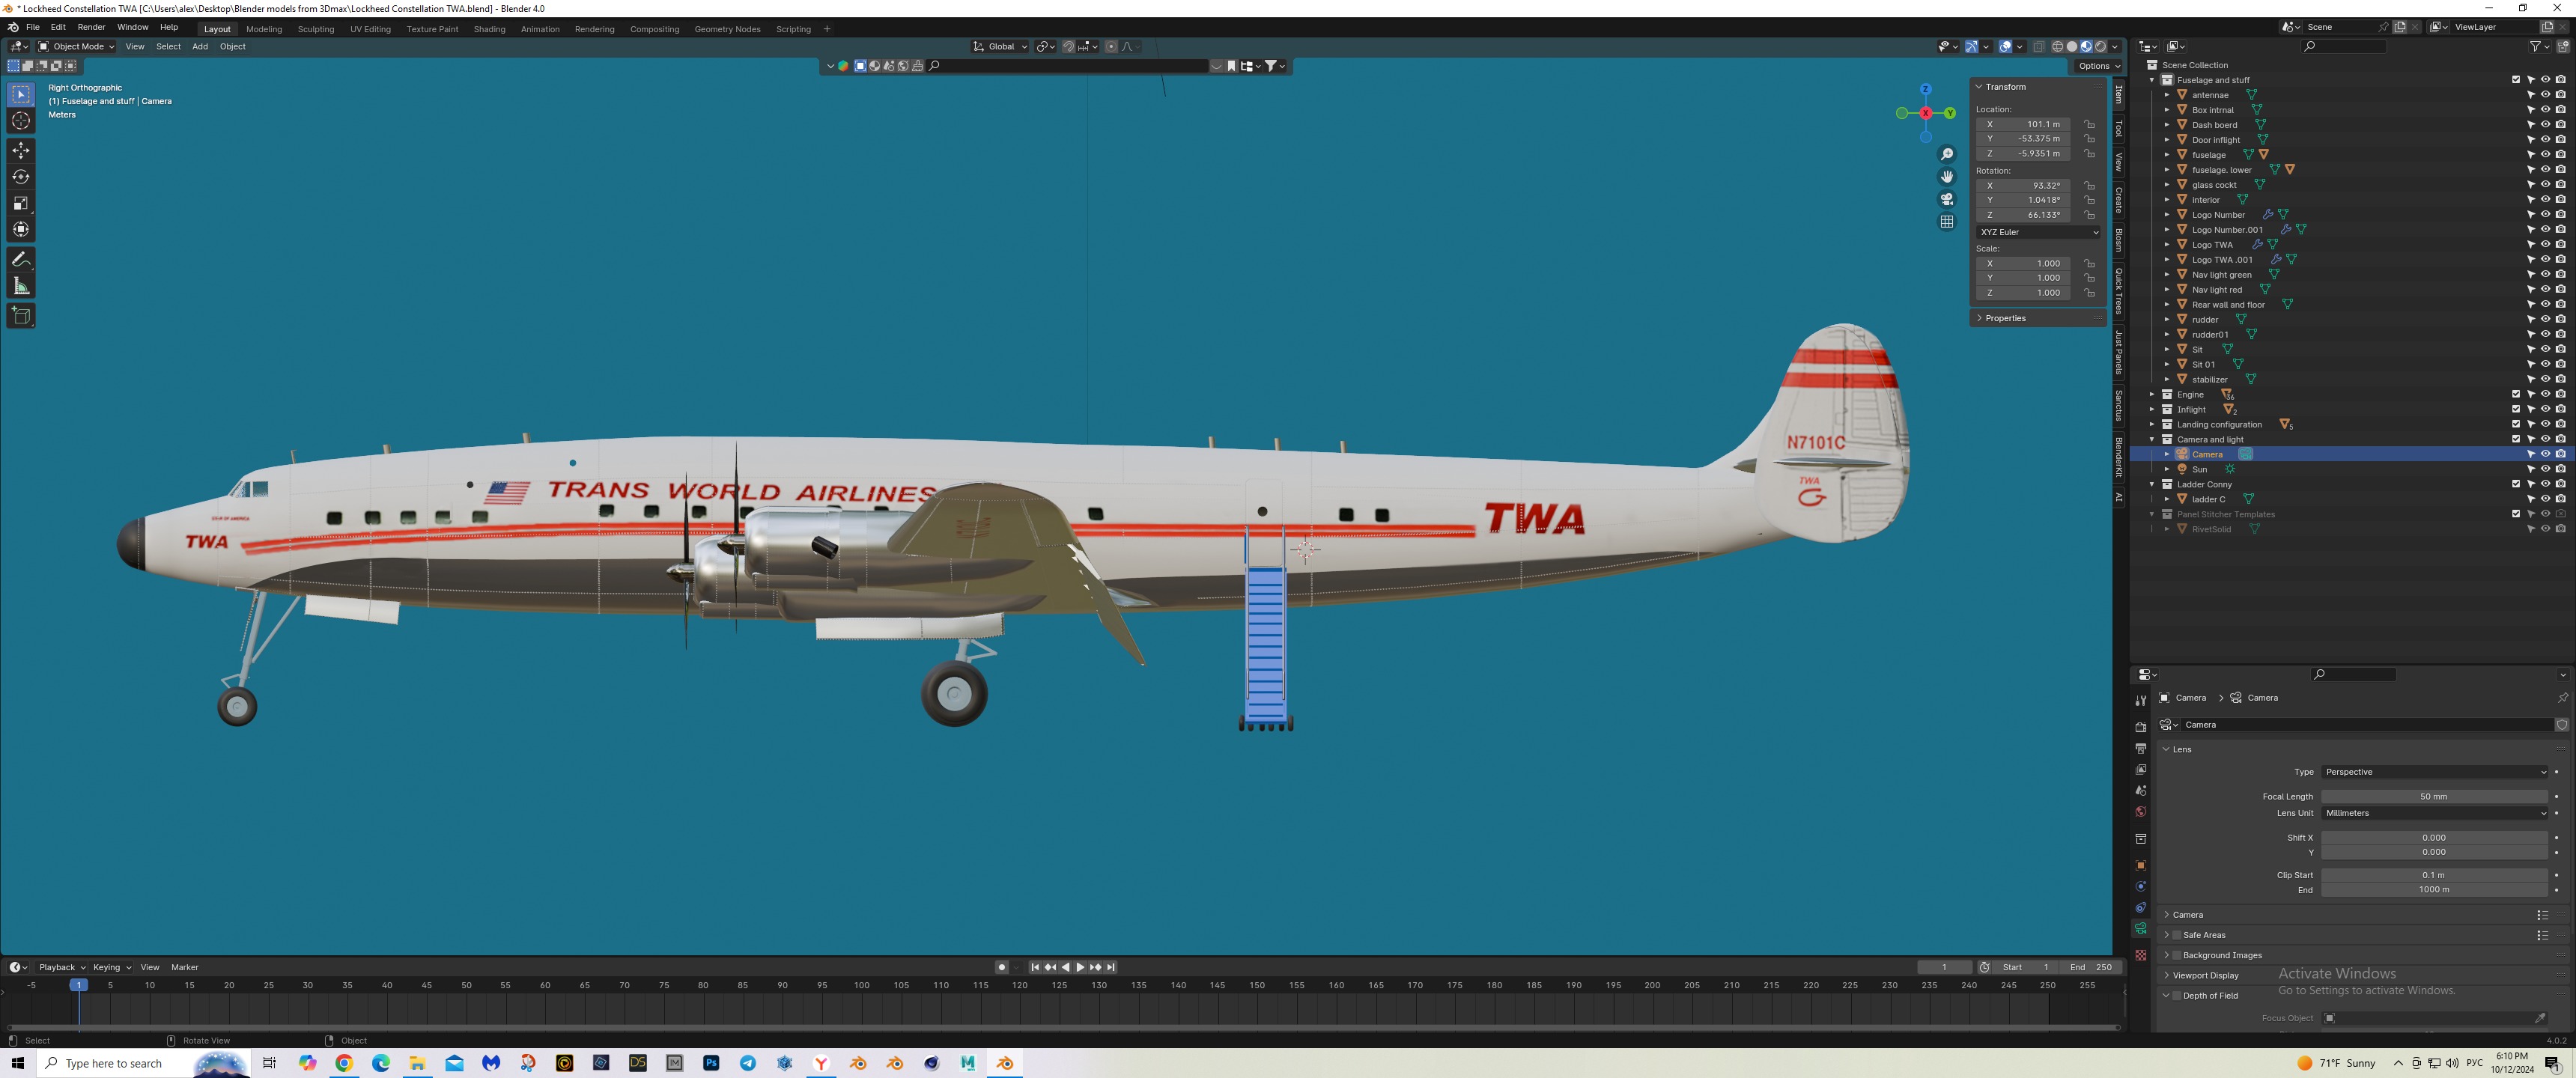Toggle camera view with the camera gizmo icon
The width and height of the screenshot is (2576, 1078).
1946,199
